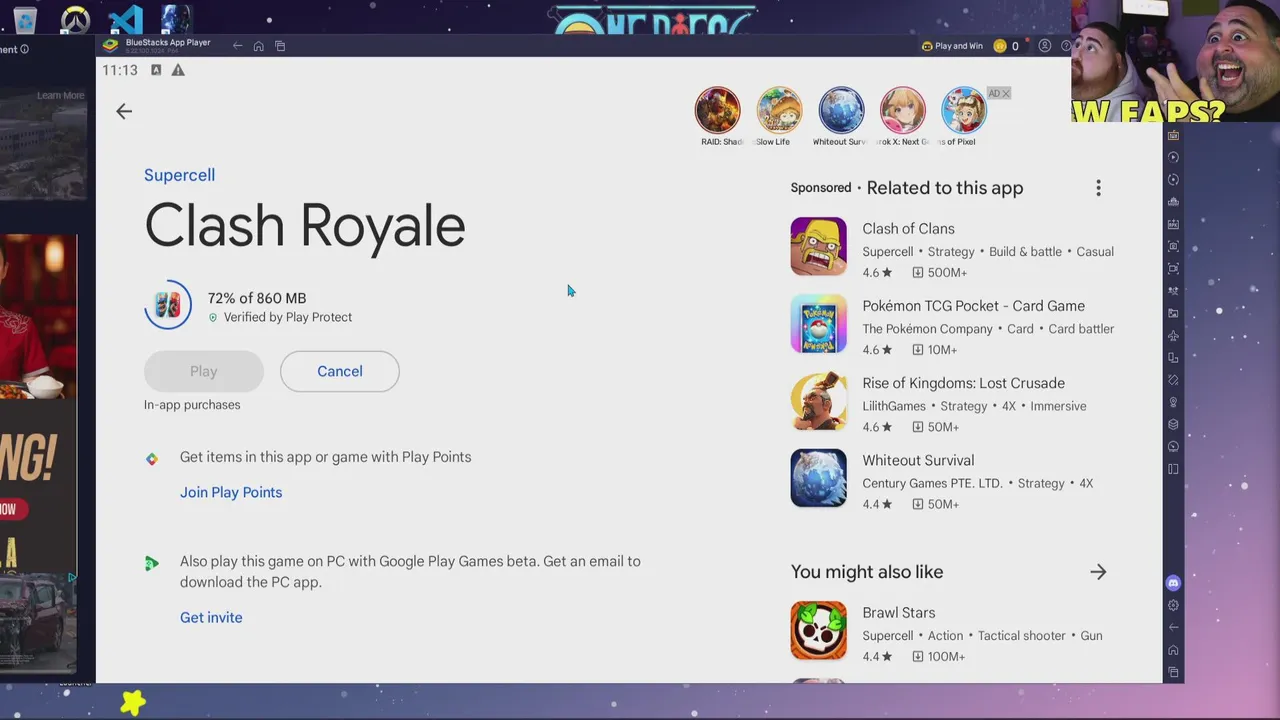Open the Supercell developer link
The image size is (1280, 720).
tap(179, 175)
